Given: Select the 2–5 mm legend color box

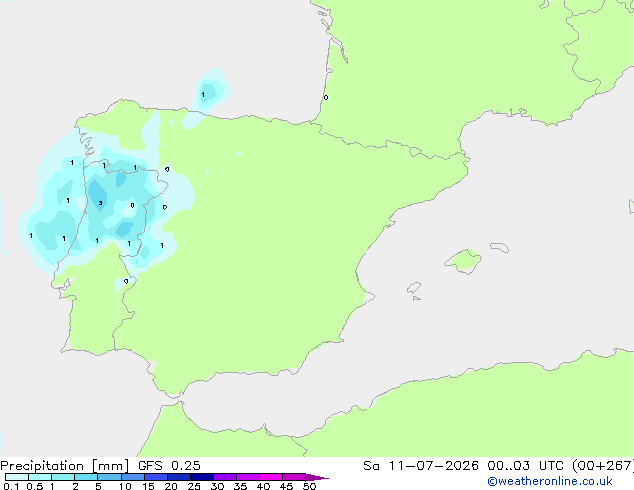Looking at the screenshot, I should [x=86, y=477].
